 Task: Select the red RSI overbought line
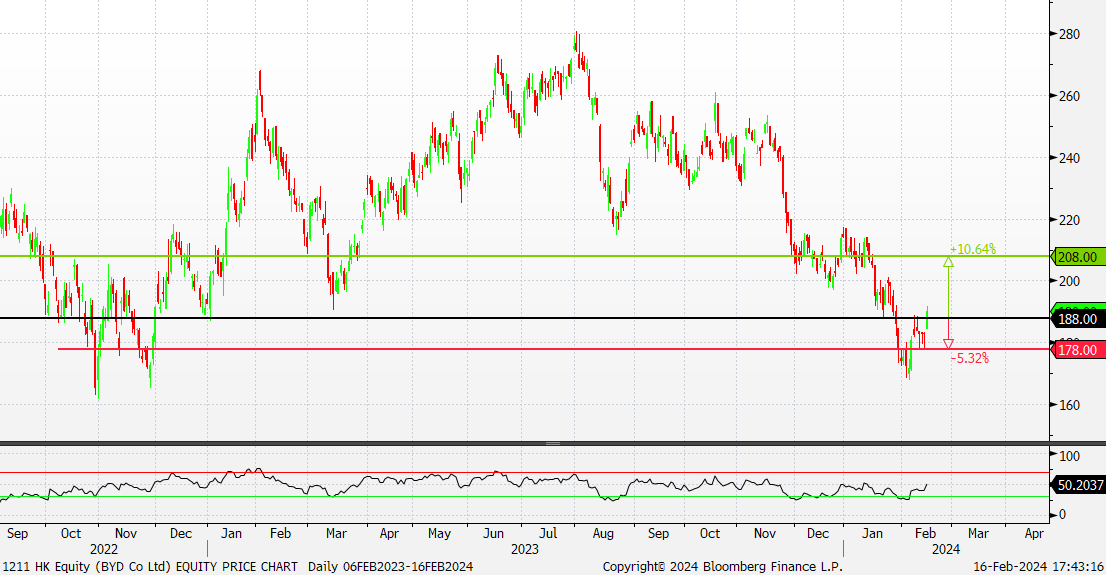pyautogui.click(x=525, y=473)
